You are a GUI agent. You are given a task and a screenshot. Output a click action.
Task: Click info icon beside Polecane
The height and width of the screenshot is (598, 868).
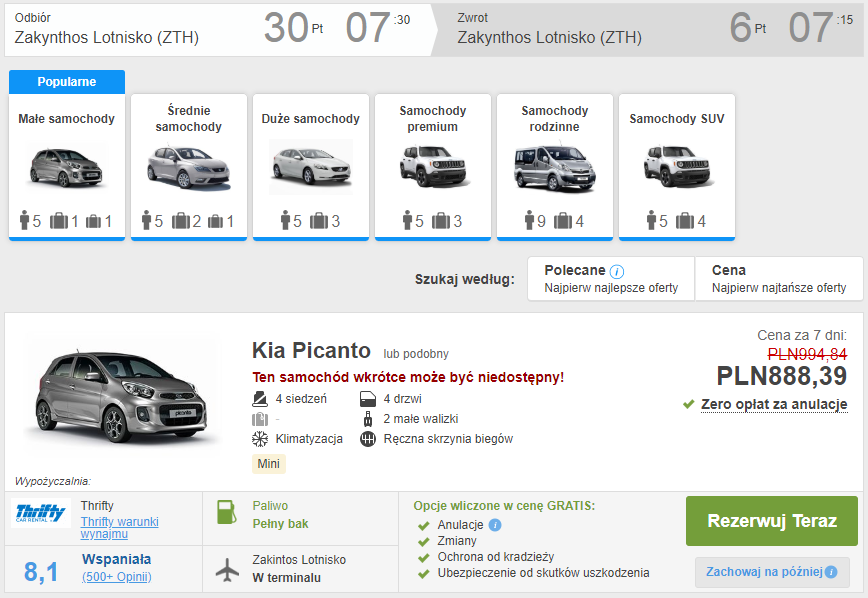[x=617, y=271]
